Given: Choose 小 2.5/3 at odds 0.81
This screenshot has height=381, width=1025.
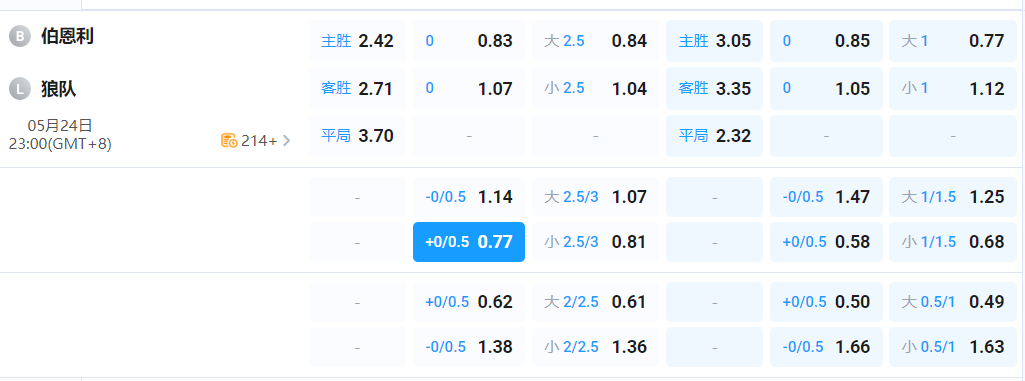Looking at the screenshot, I should pos(596,242).
